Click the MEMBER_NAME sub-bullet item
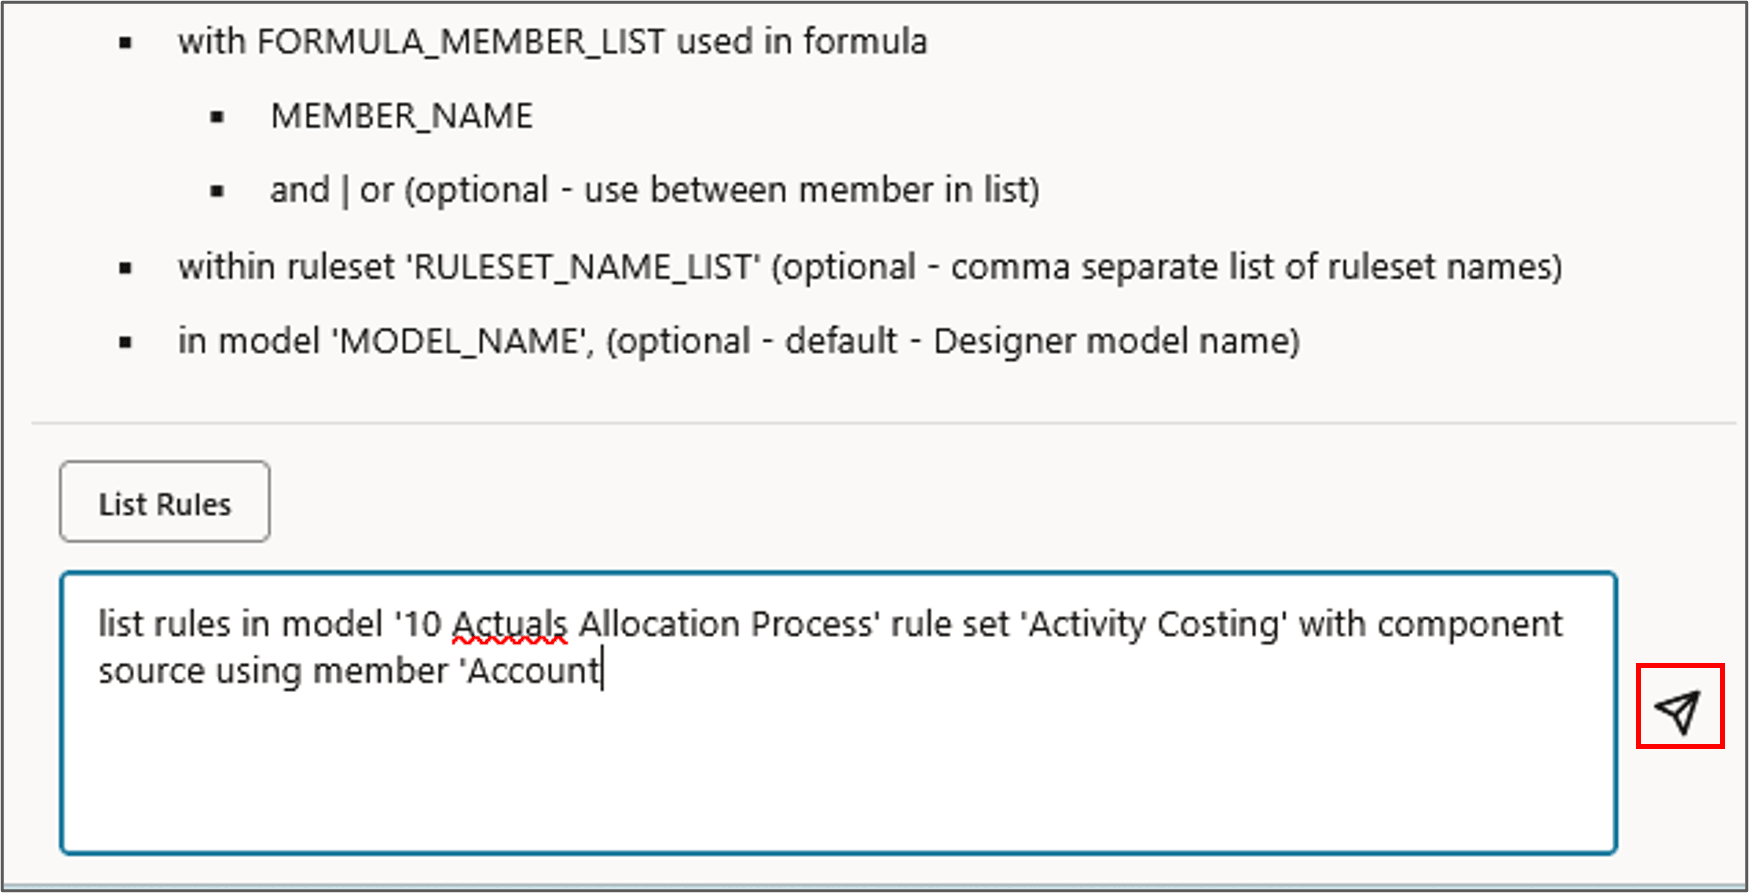 [402, 115]
